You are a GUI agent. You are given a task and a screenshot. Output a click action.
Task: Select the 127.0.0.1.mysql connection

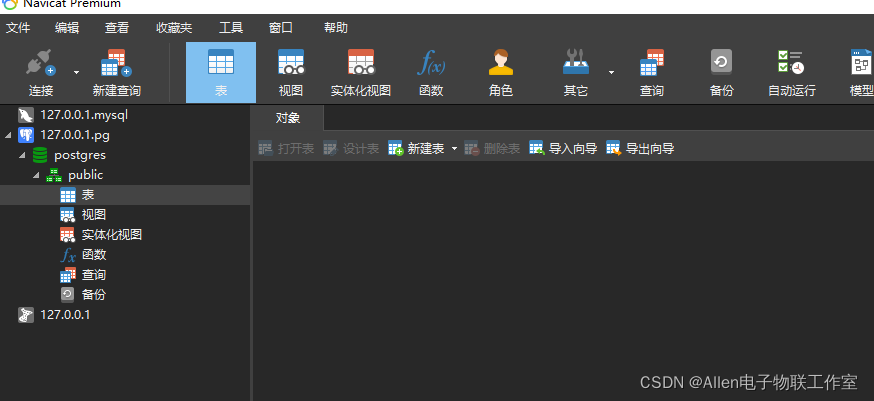84,115
